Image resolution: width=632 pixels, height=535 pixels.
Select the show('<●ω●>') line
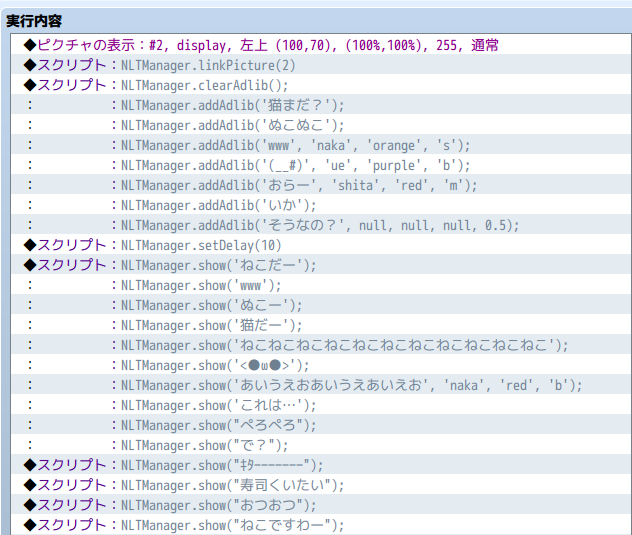(x=321, y=365)
